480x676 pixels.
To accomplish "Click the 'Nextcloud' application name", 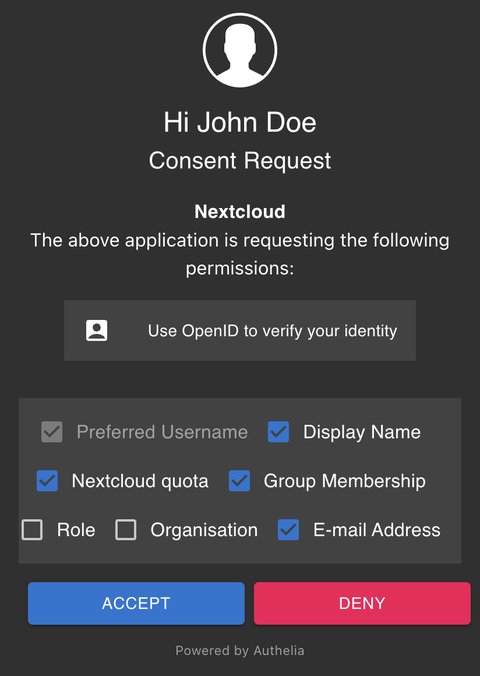I will pyautogui.click(x=240, y=212).
